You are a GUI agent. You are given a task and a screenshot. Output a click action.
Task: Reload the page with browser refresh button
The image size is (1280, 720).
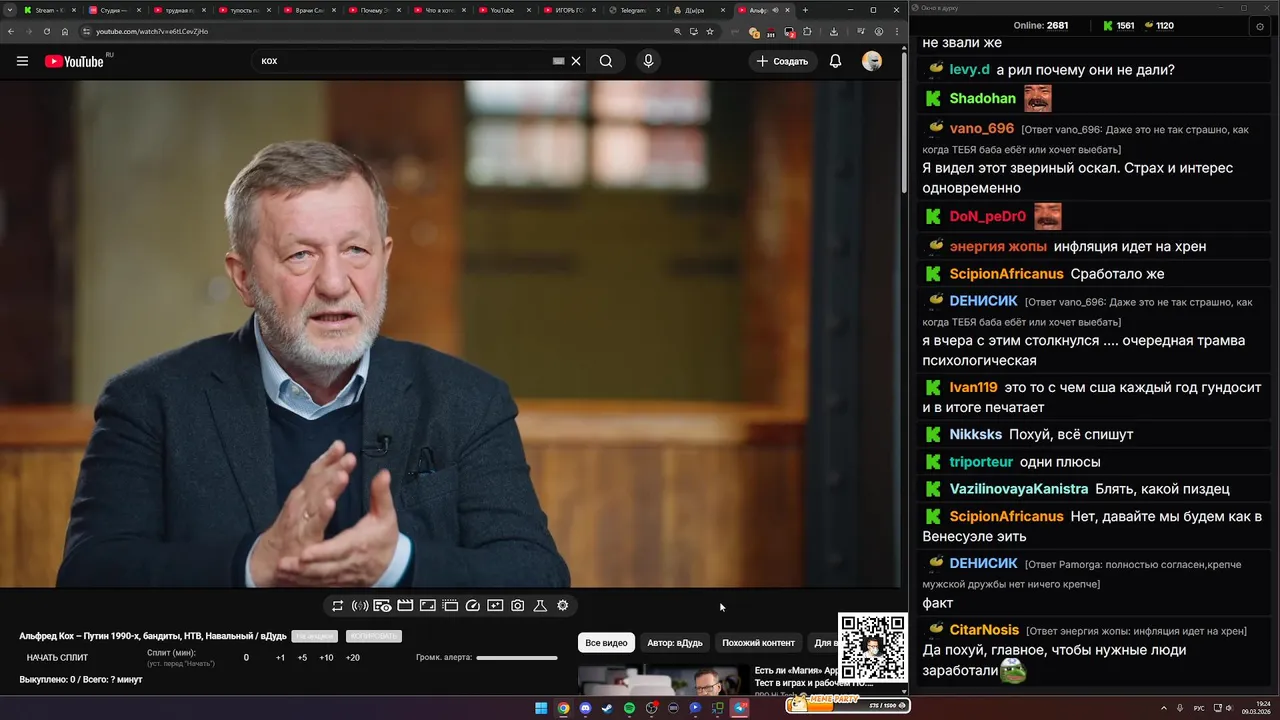point(46,31)
